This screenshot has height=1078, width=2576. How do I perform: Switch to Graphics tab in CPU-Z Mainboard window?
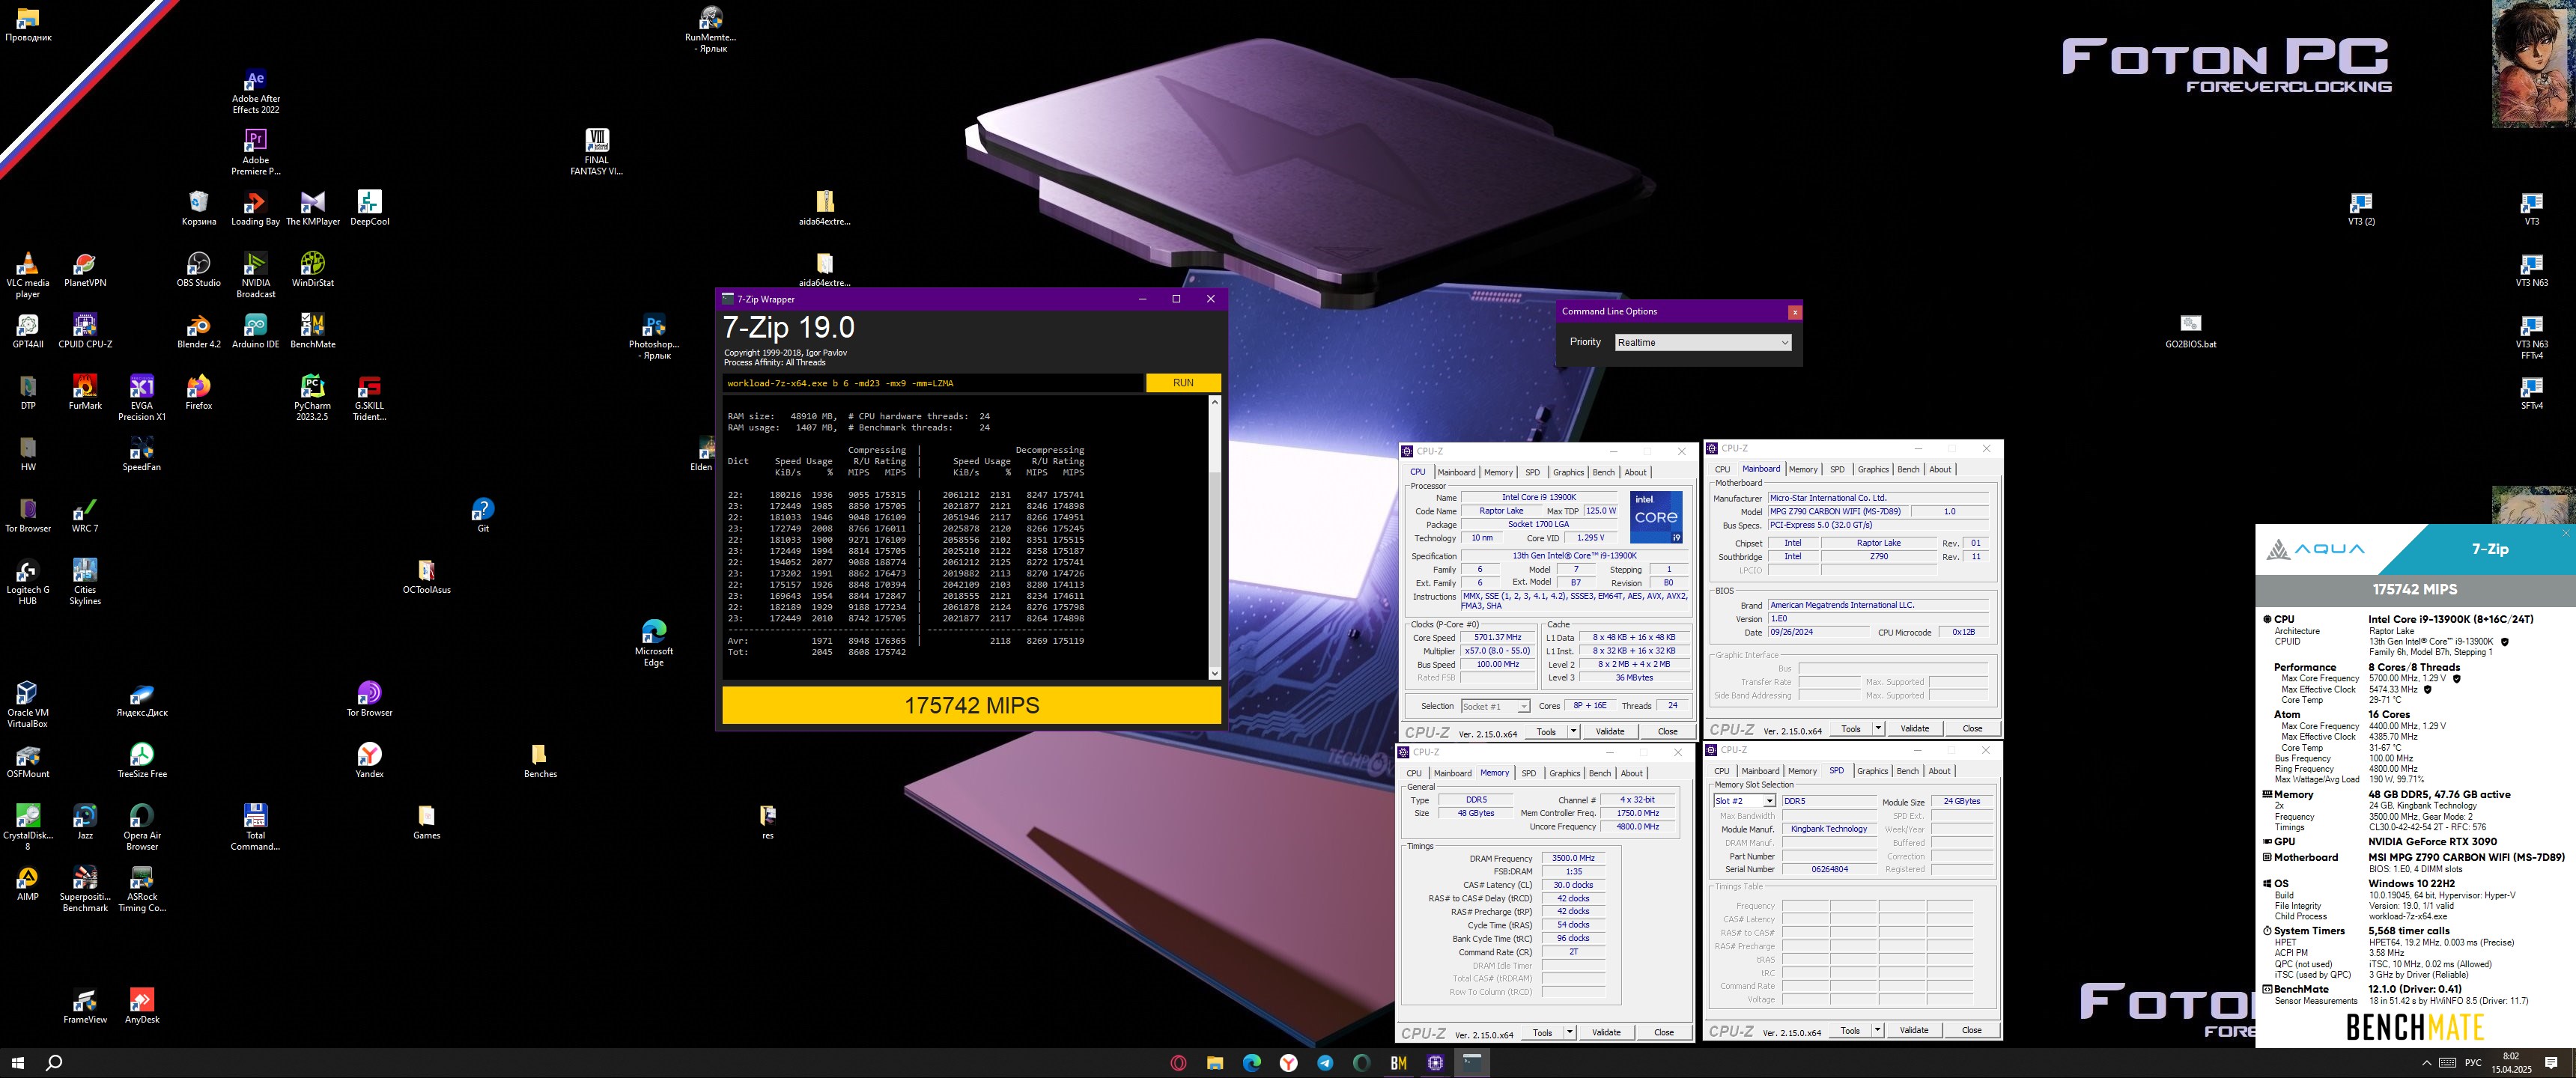click(1873, 469)
